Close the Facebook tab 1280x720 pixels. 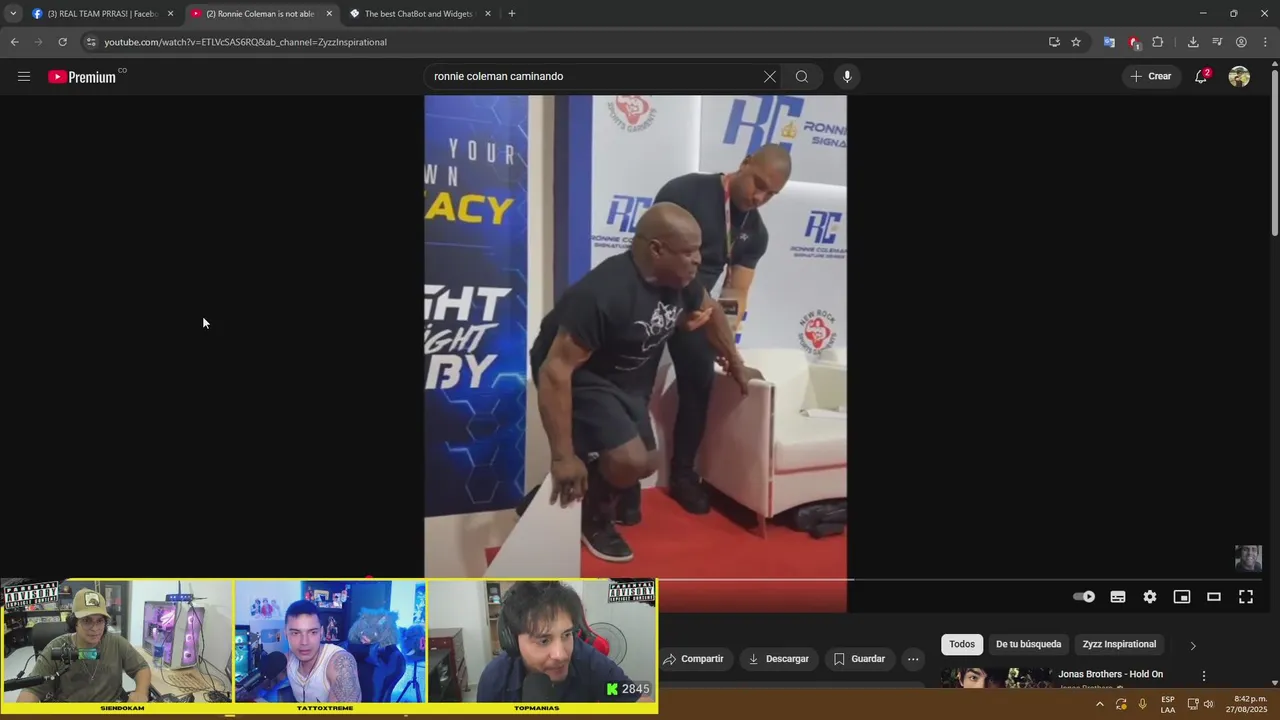170,14
